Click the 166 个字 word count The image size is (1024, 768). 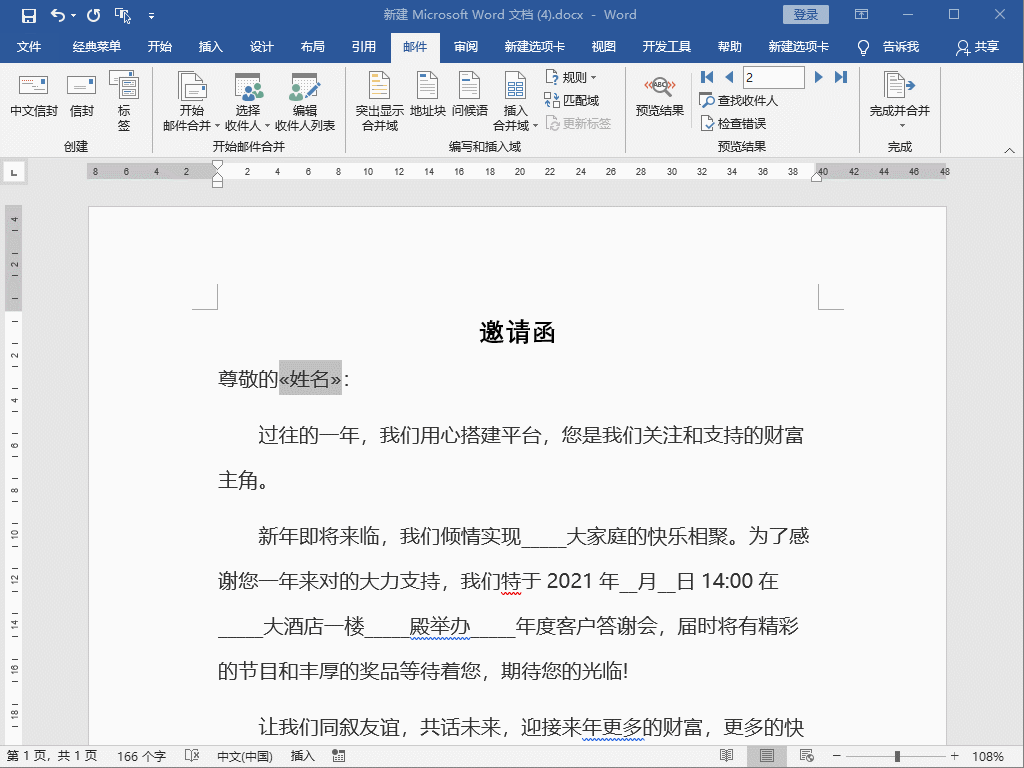[x=141, y=756]
